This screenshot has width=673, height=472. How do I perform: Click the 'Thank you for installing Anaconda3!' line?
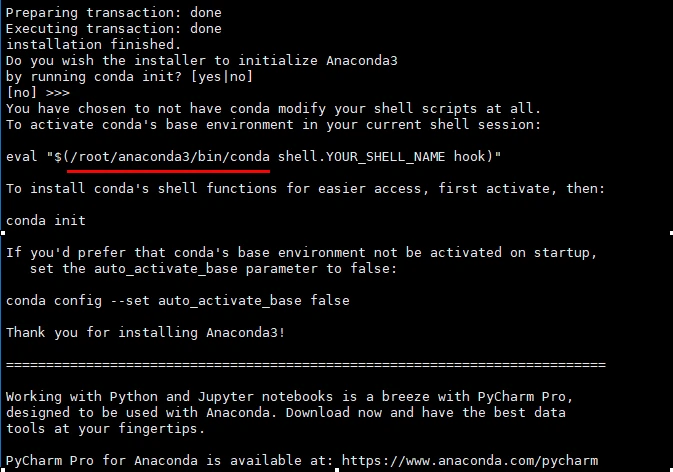pyautogui.click(x=146, y=333)
